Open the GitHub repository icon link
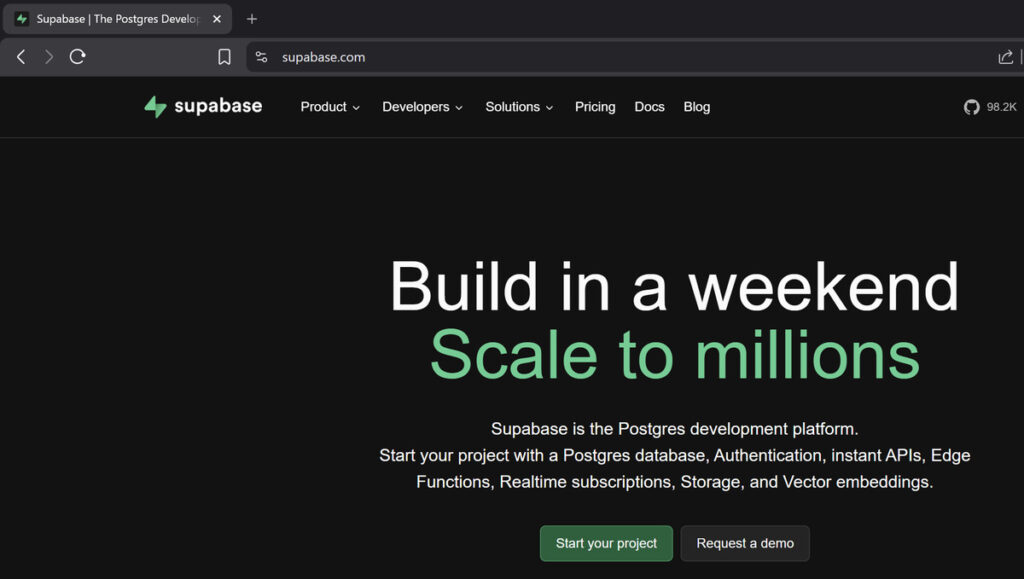The image size is (1024, 579). [972, 107]
